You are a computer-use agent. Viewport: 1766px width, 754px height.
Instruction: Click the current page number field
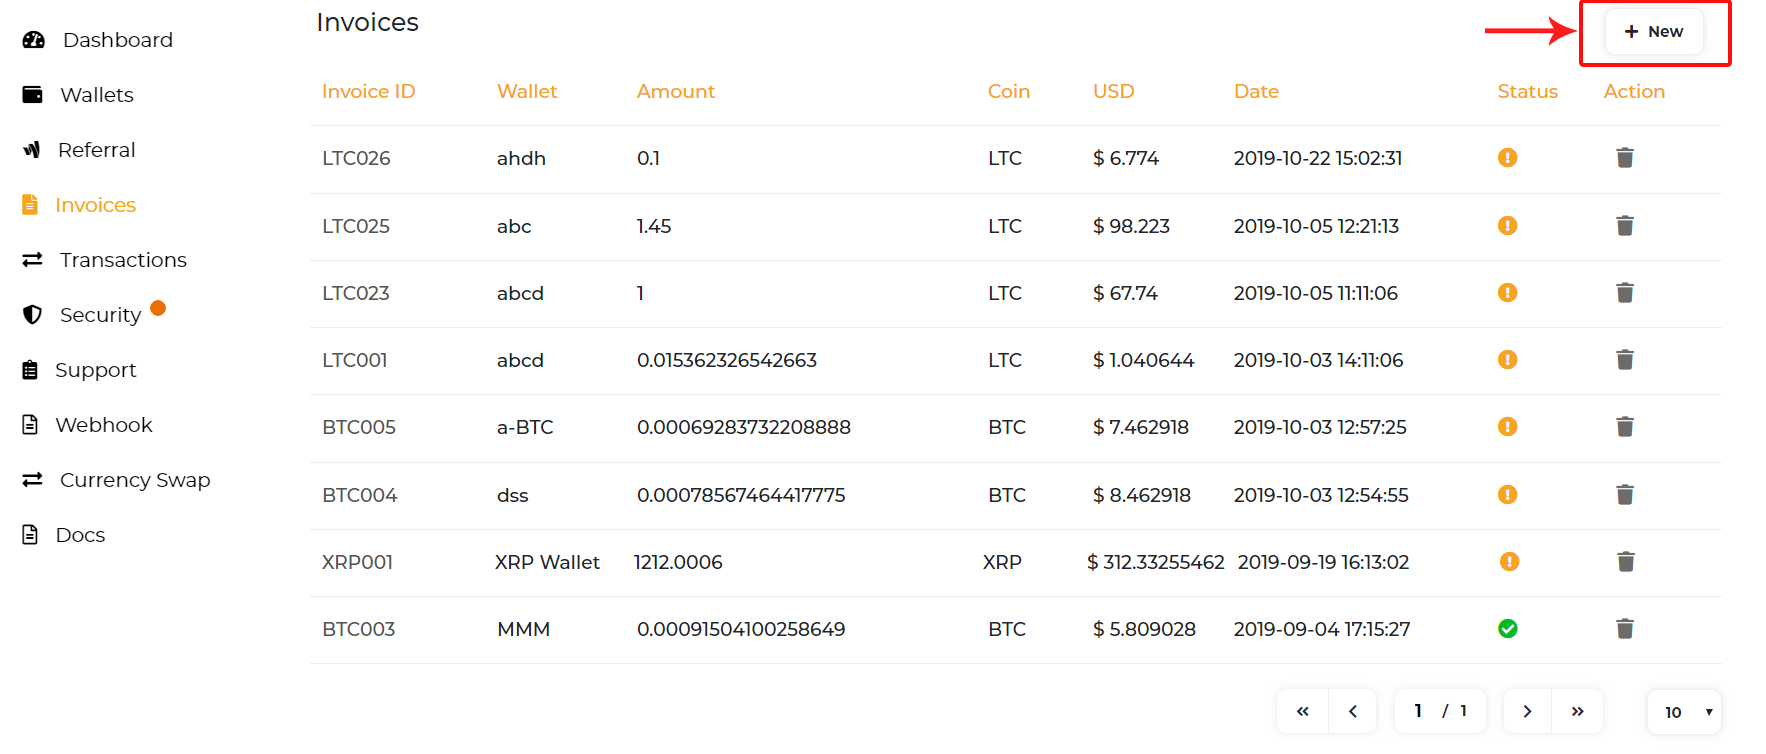coord(1418,711)
